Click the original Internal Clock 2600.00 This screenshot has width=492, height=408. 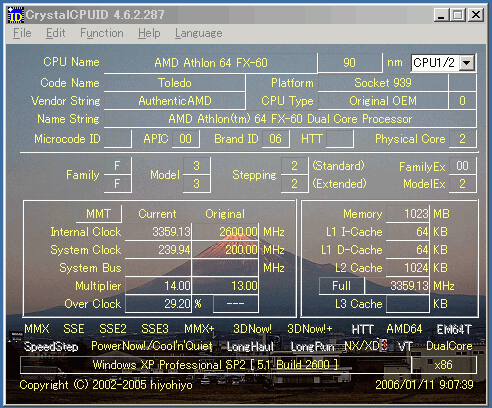coord(225,232)
